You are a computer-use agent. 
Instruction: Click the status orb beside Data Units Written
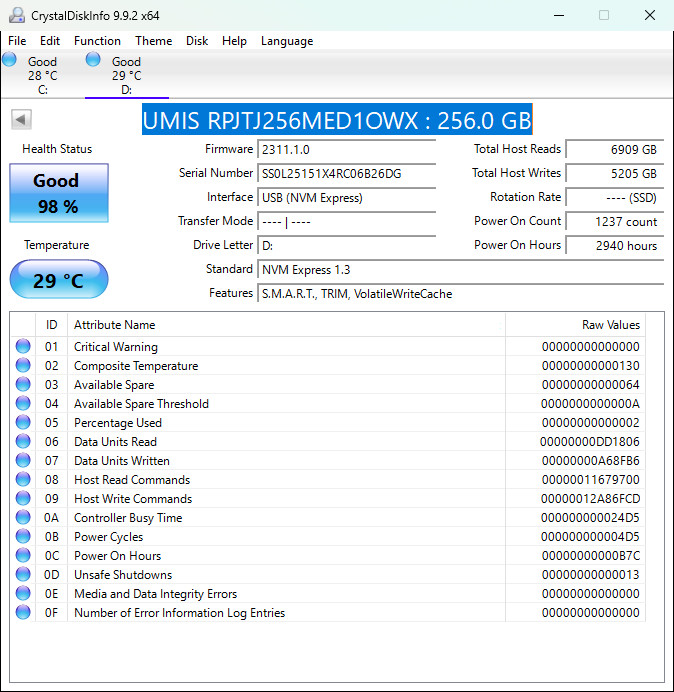[x=23, y=460]
